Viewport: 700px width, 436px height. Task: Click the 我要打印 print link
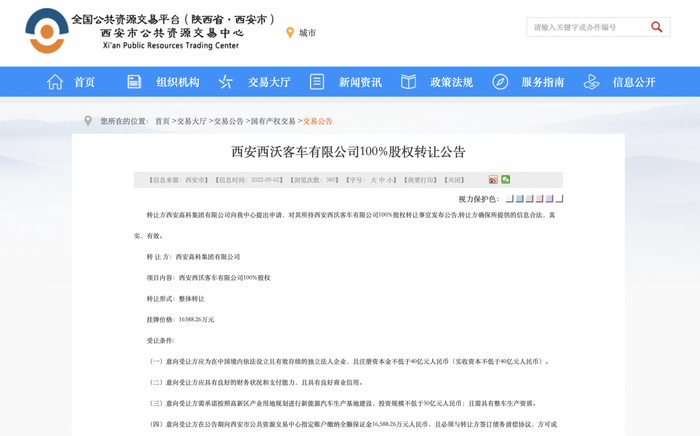(420, 180)
